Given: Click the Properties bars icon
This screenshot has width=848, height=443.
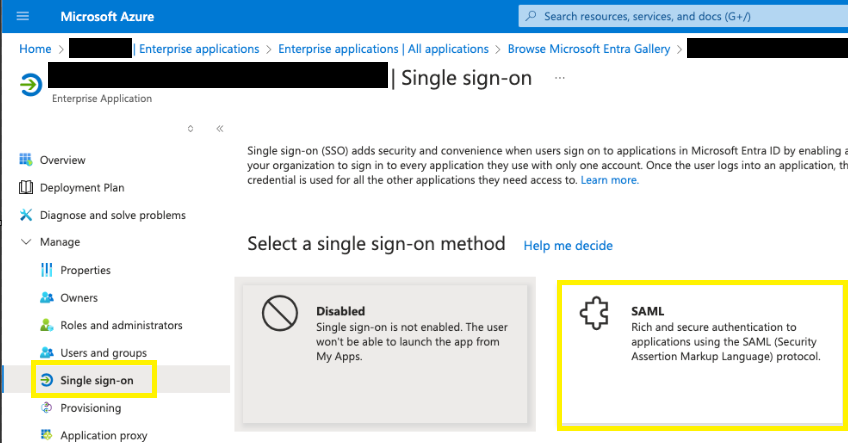Looking at the screenshot, I should pyautogui.click(x=47, y=270).
